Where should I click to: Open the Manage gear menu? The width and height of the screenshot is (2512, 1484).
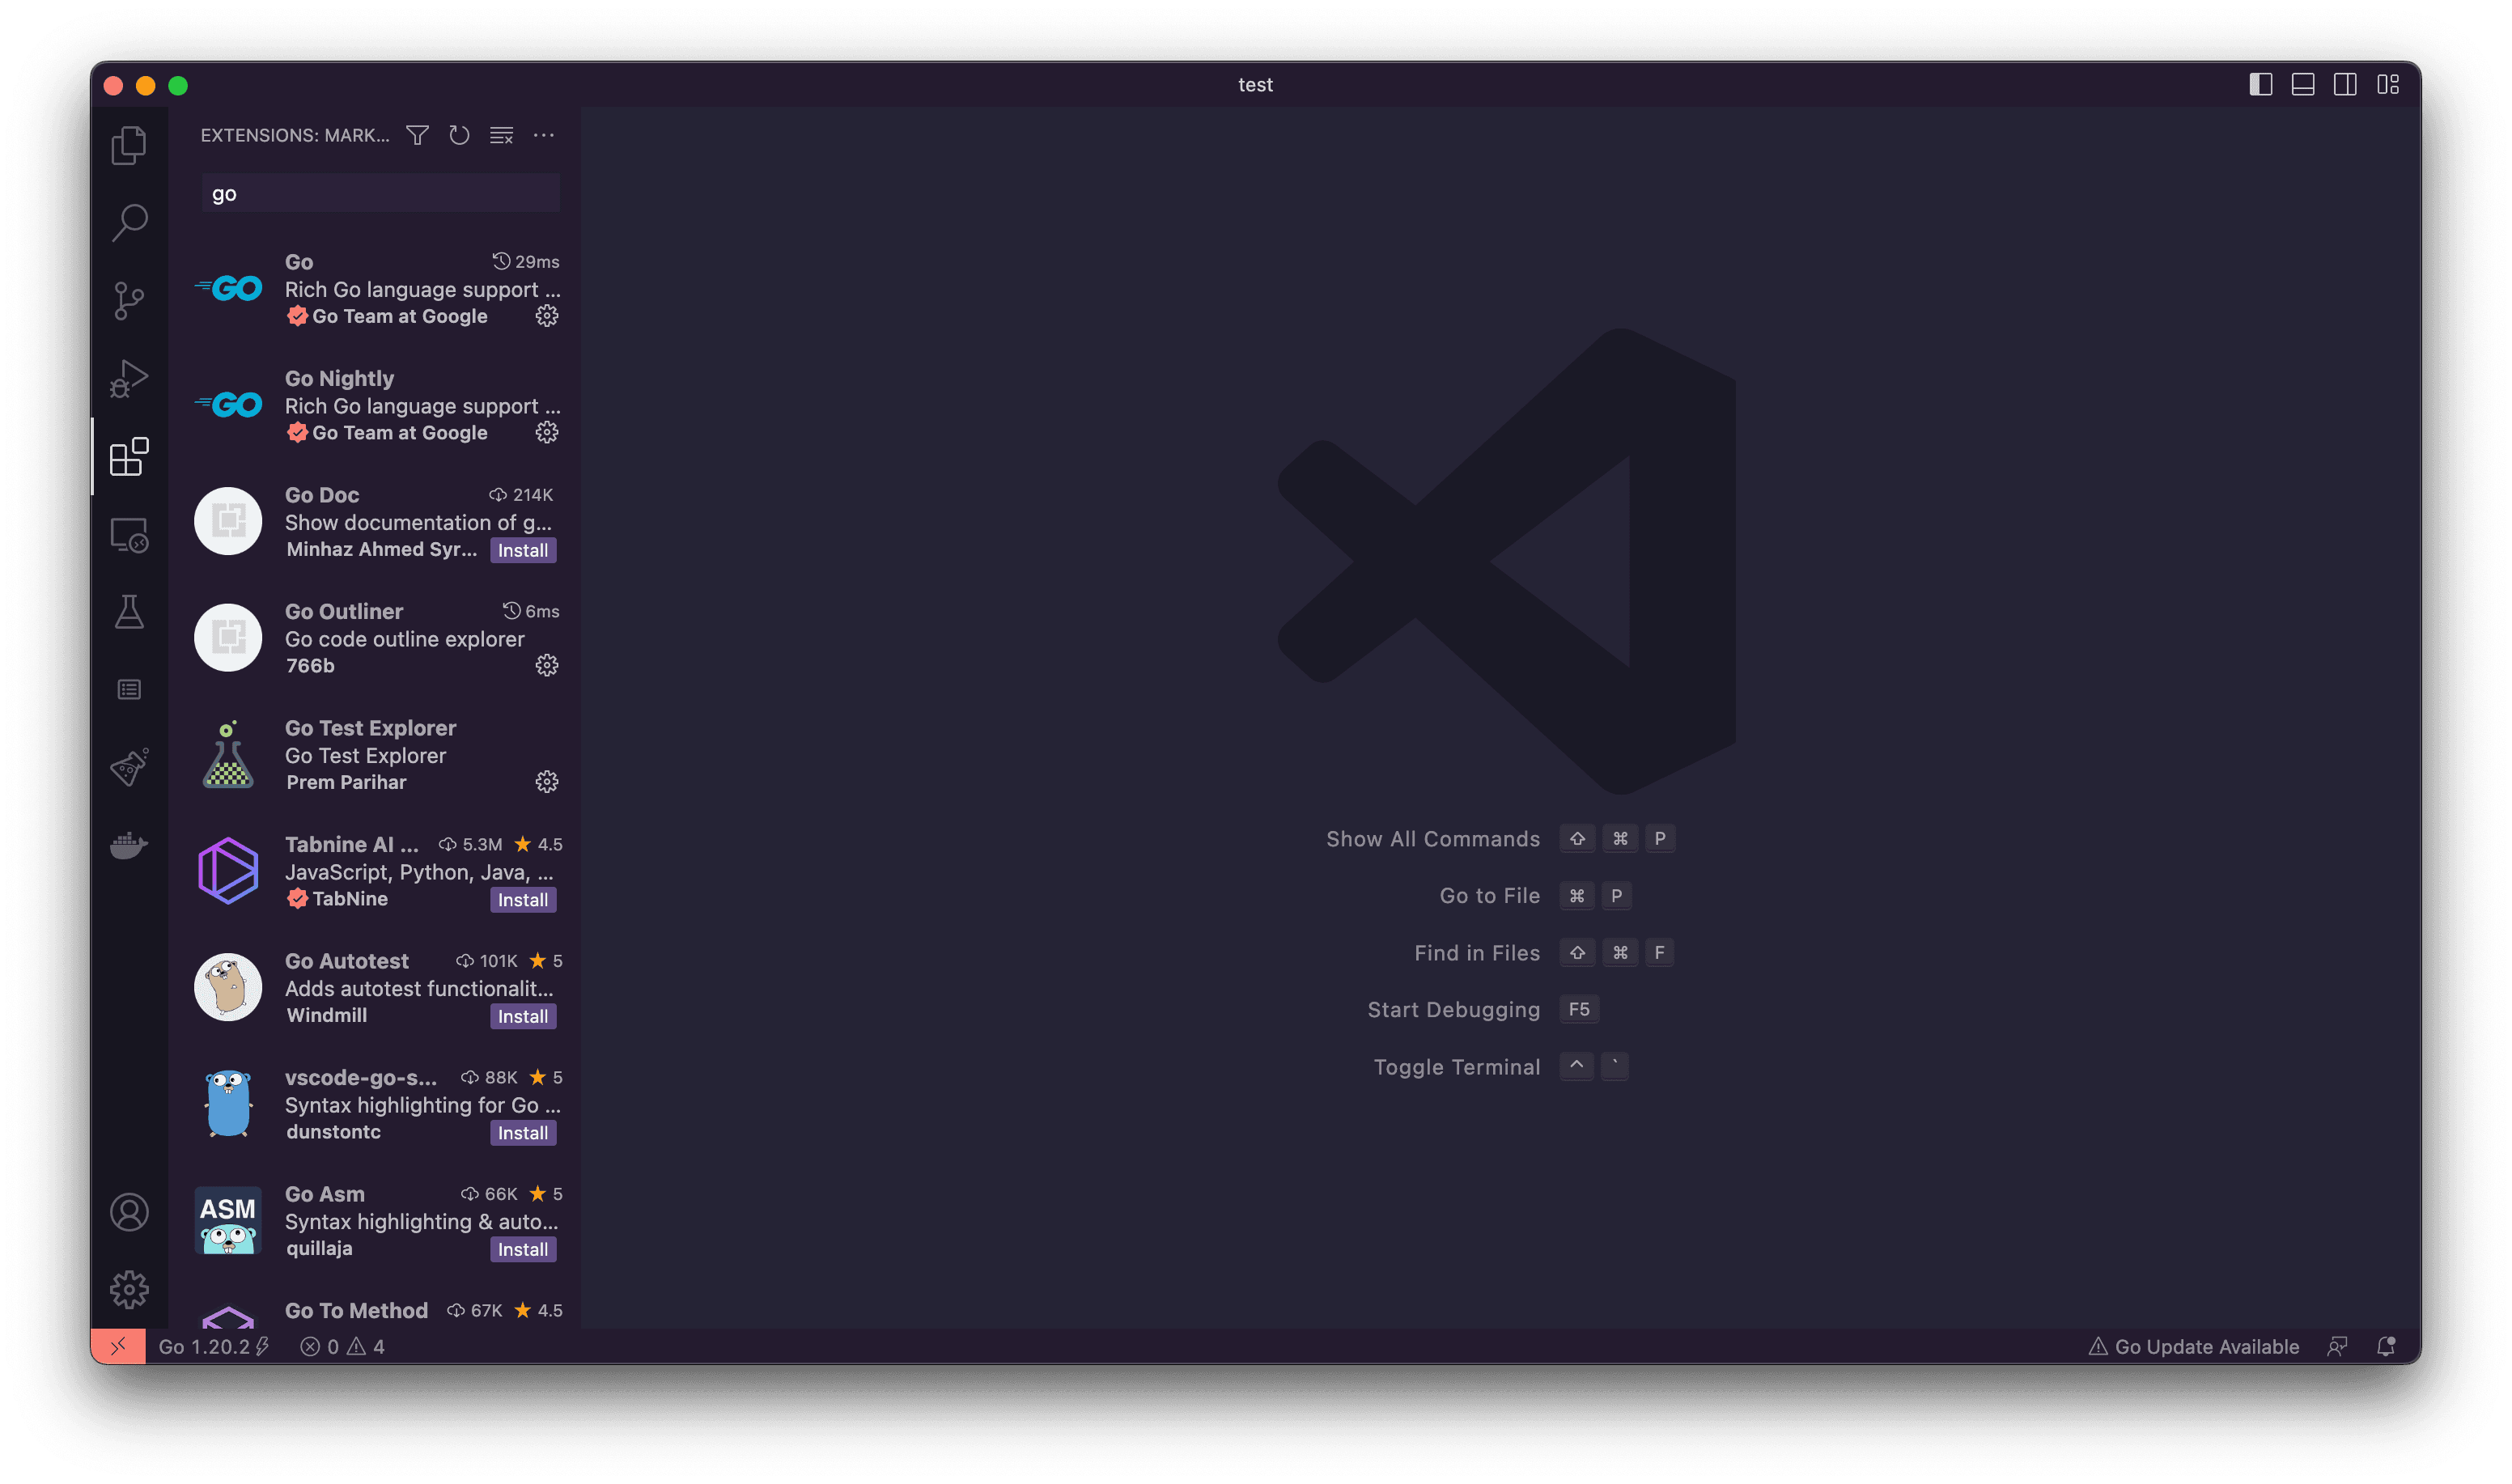point(129,1290)
